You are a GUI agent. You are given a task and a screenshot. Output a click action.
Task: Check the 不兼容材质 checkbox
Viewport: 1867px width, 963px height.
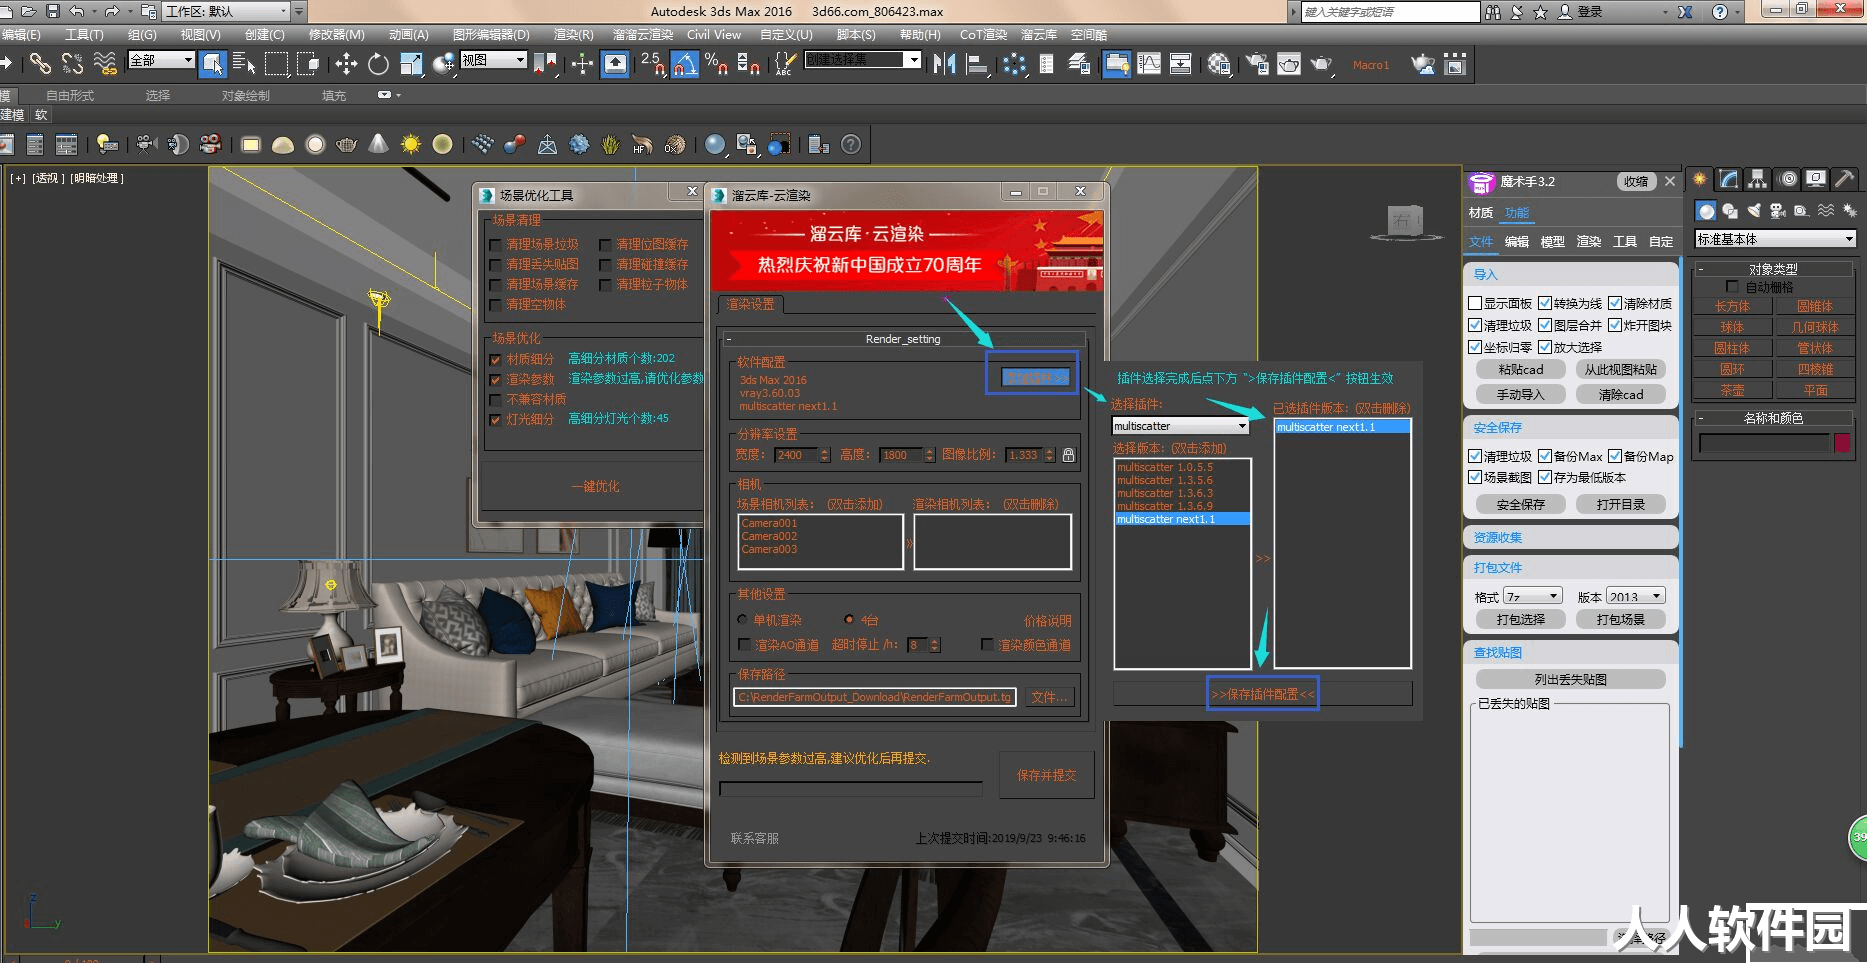(x=495, y=400)
